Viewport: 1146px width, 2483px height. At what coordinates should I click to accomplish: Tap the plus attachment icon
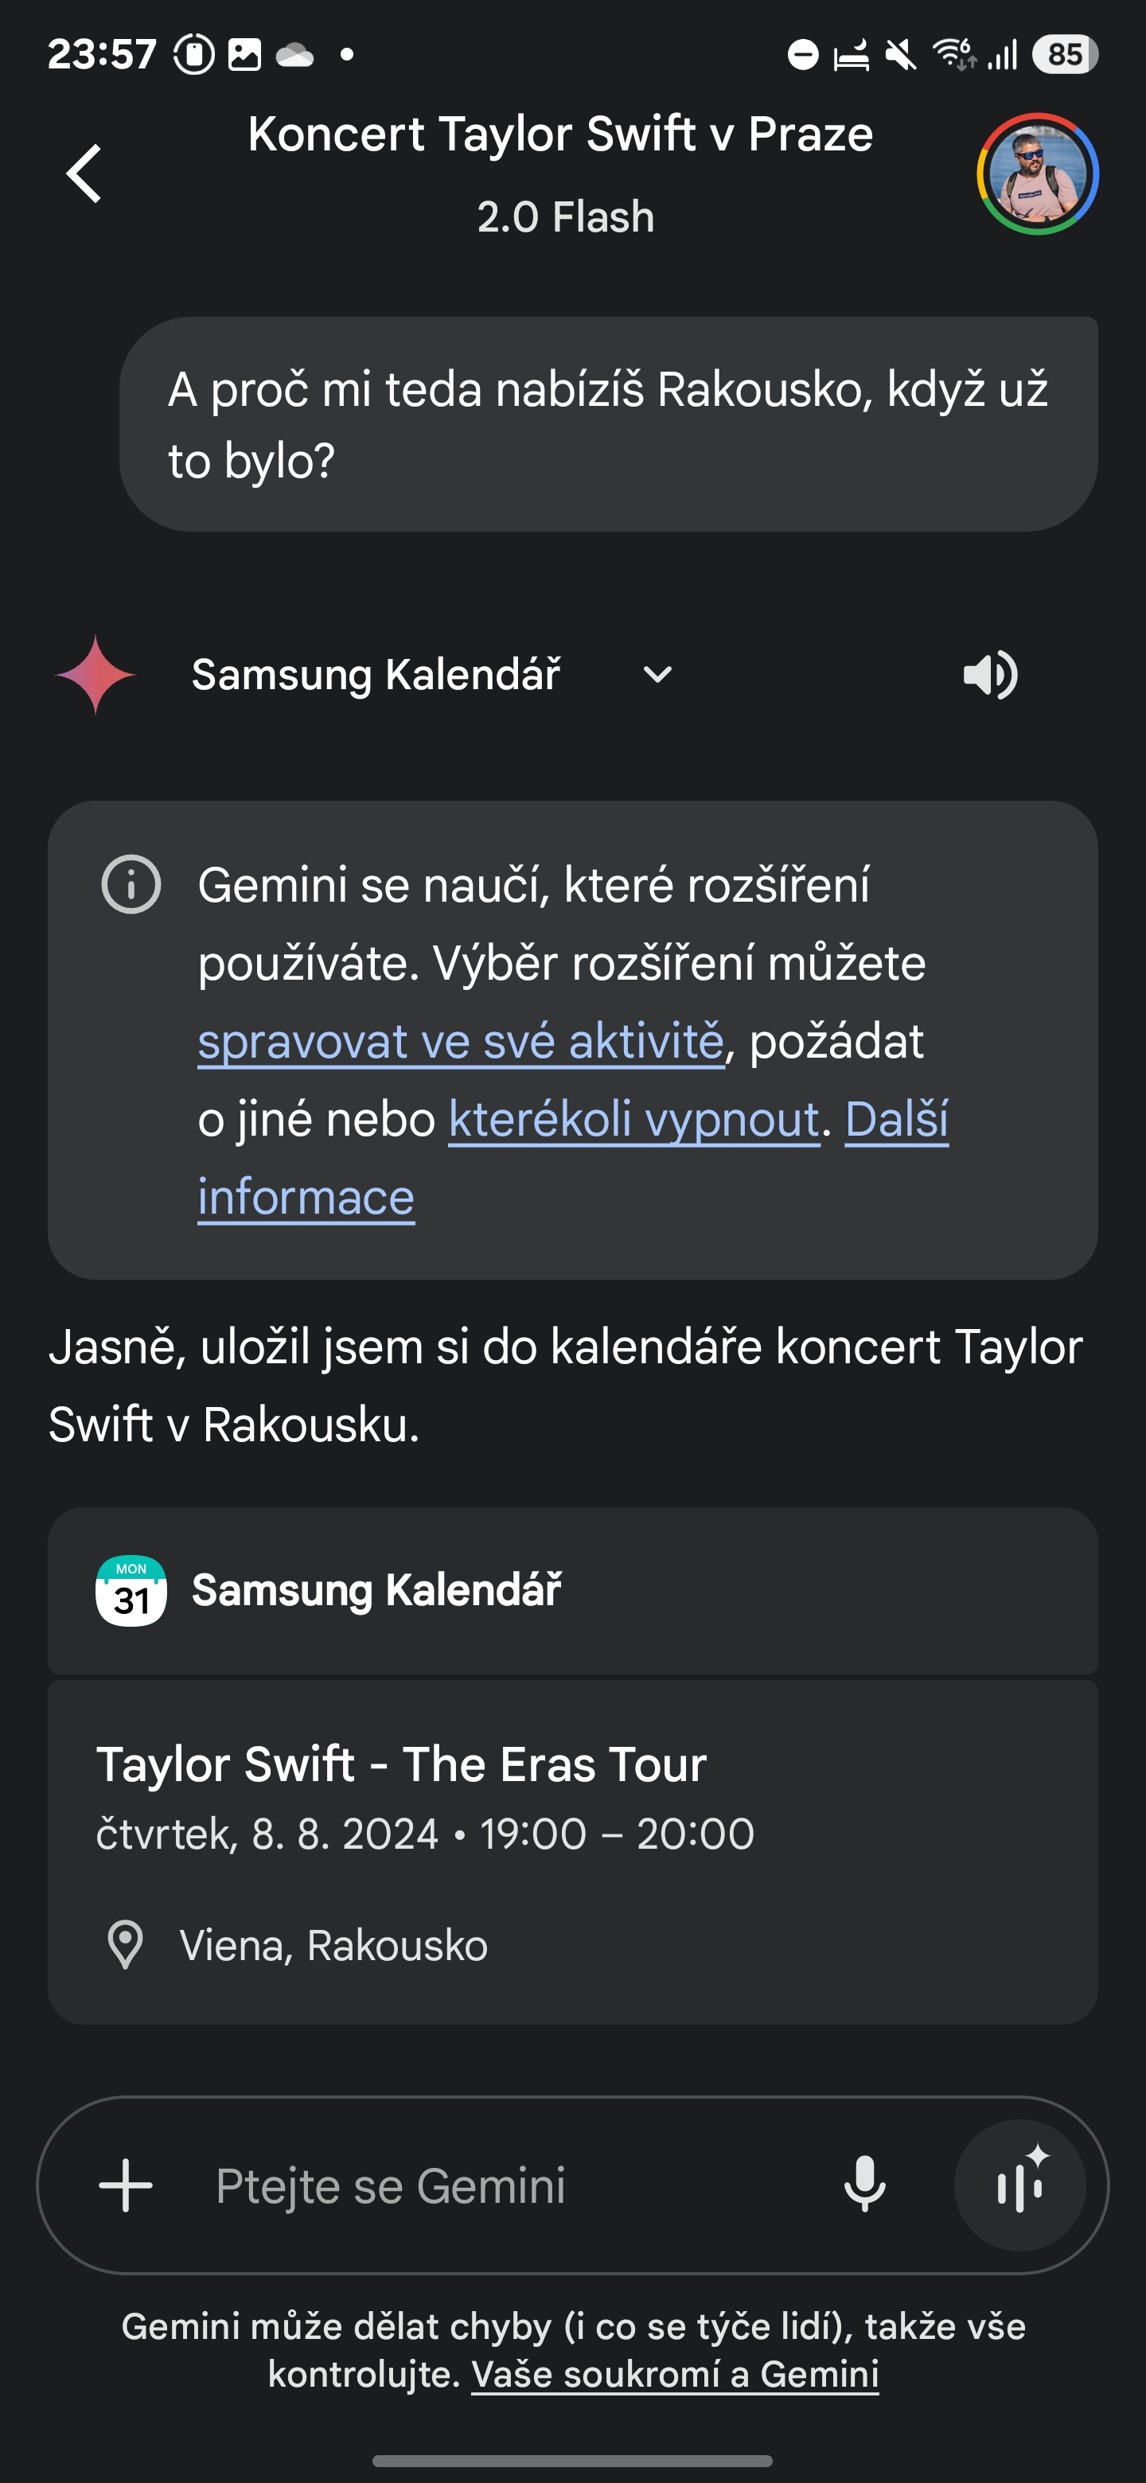126,2185
